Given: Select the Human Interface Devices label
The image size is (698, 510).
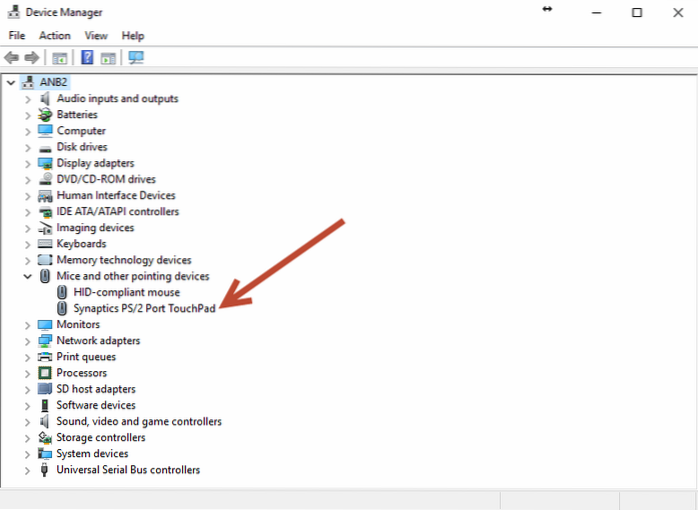Looking at the screenshot, I should click(116, 195).
